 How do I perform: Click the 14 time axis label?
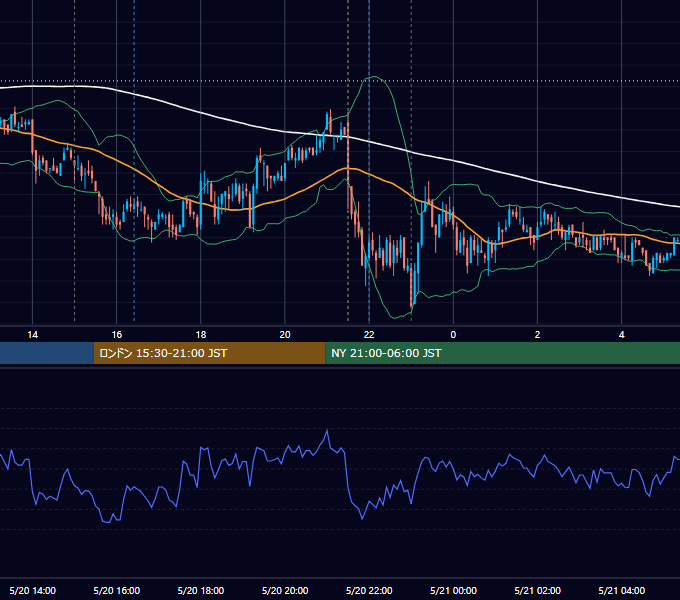tap(33, 335)
